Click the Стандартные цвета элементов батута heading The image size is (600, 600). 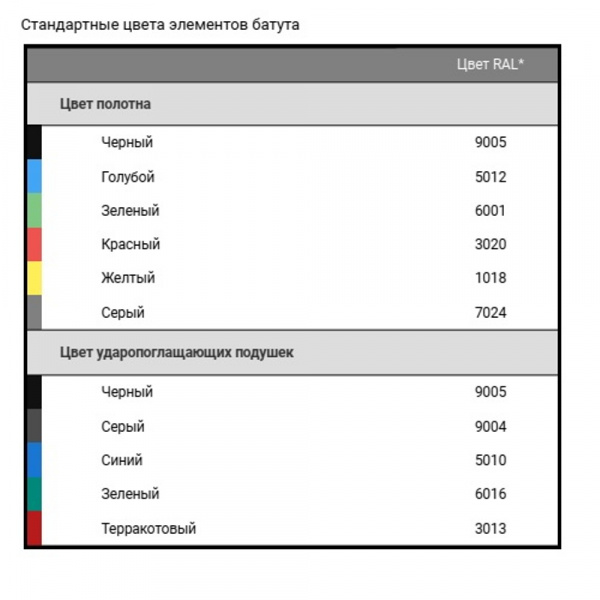pos(160,25)
